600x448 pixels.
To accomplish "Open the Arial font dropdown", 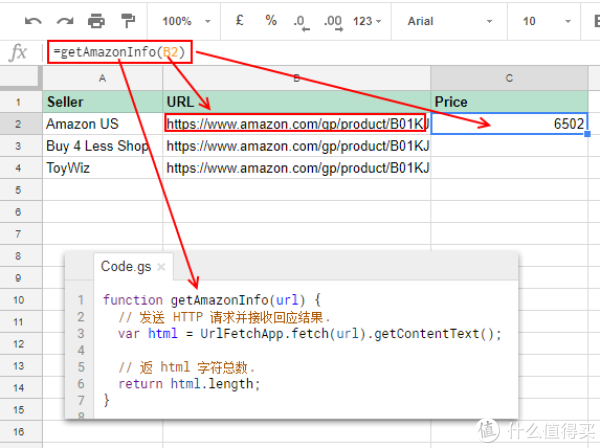I will (449, 21).
